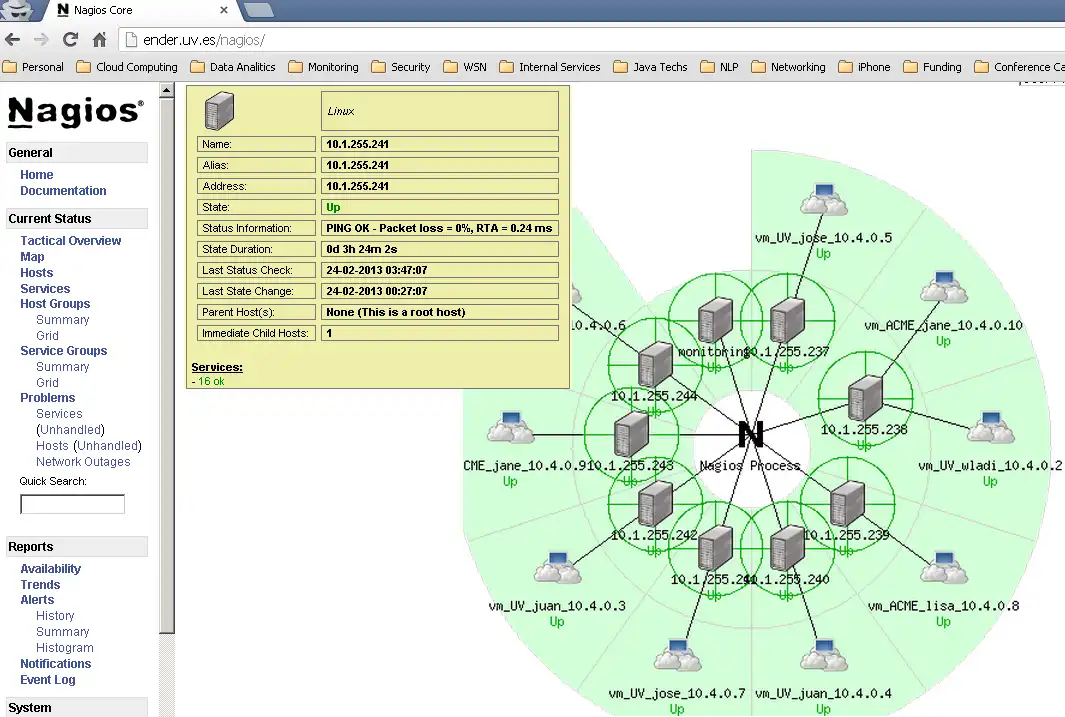Open the Host Groups link
This screenshot has width=1065, height=717.
(55, 304)
